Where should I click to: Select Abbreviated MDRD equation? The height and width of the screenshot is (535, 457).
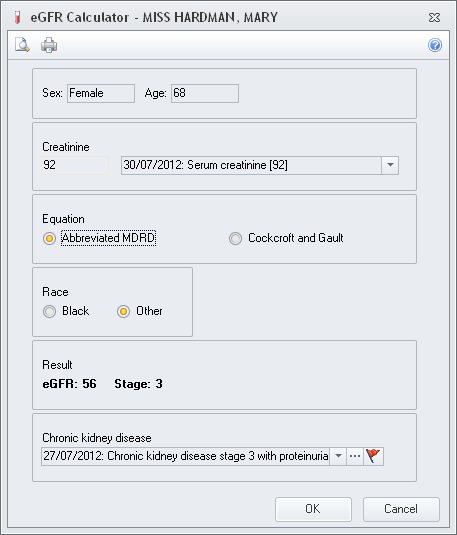point(49,238)
